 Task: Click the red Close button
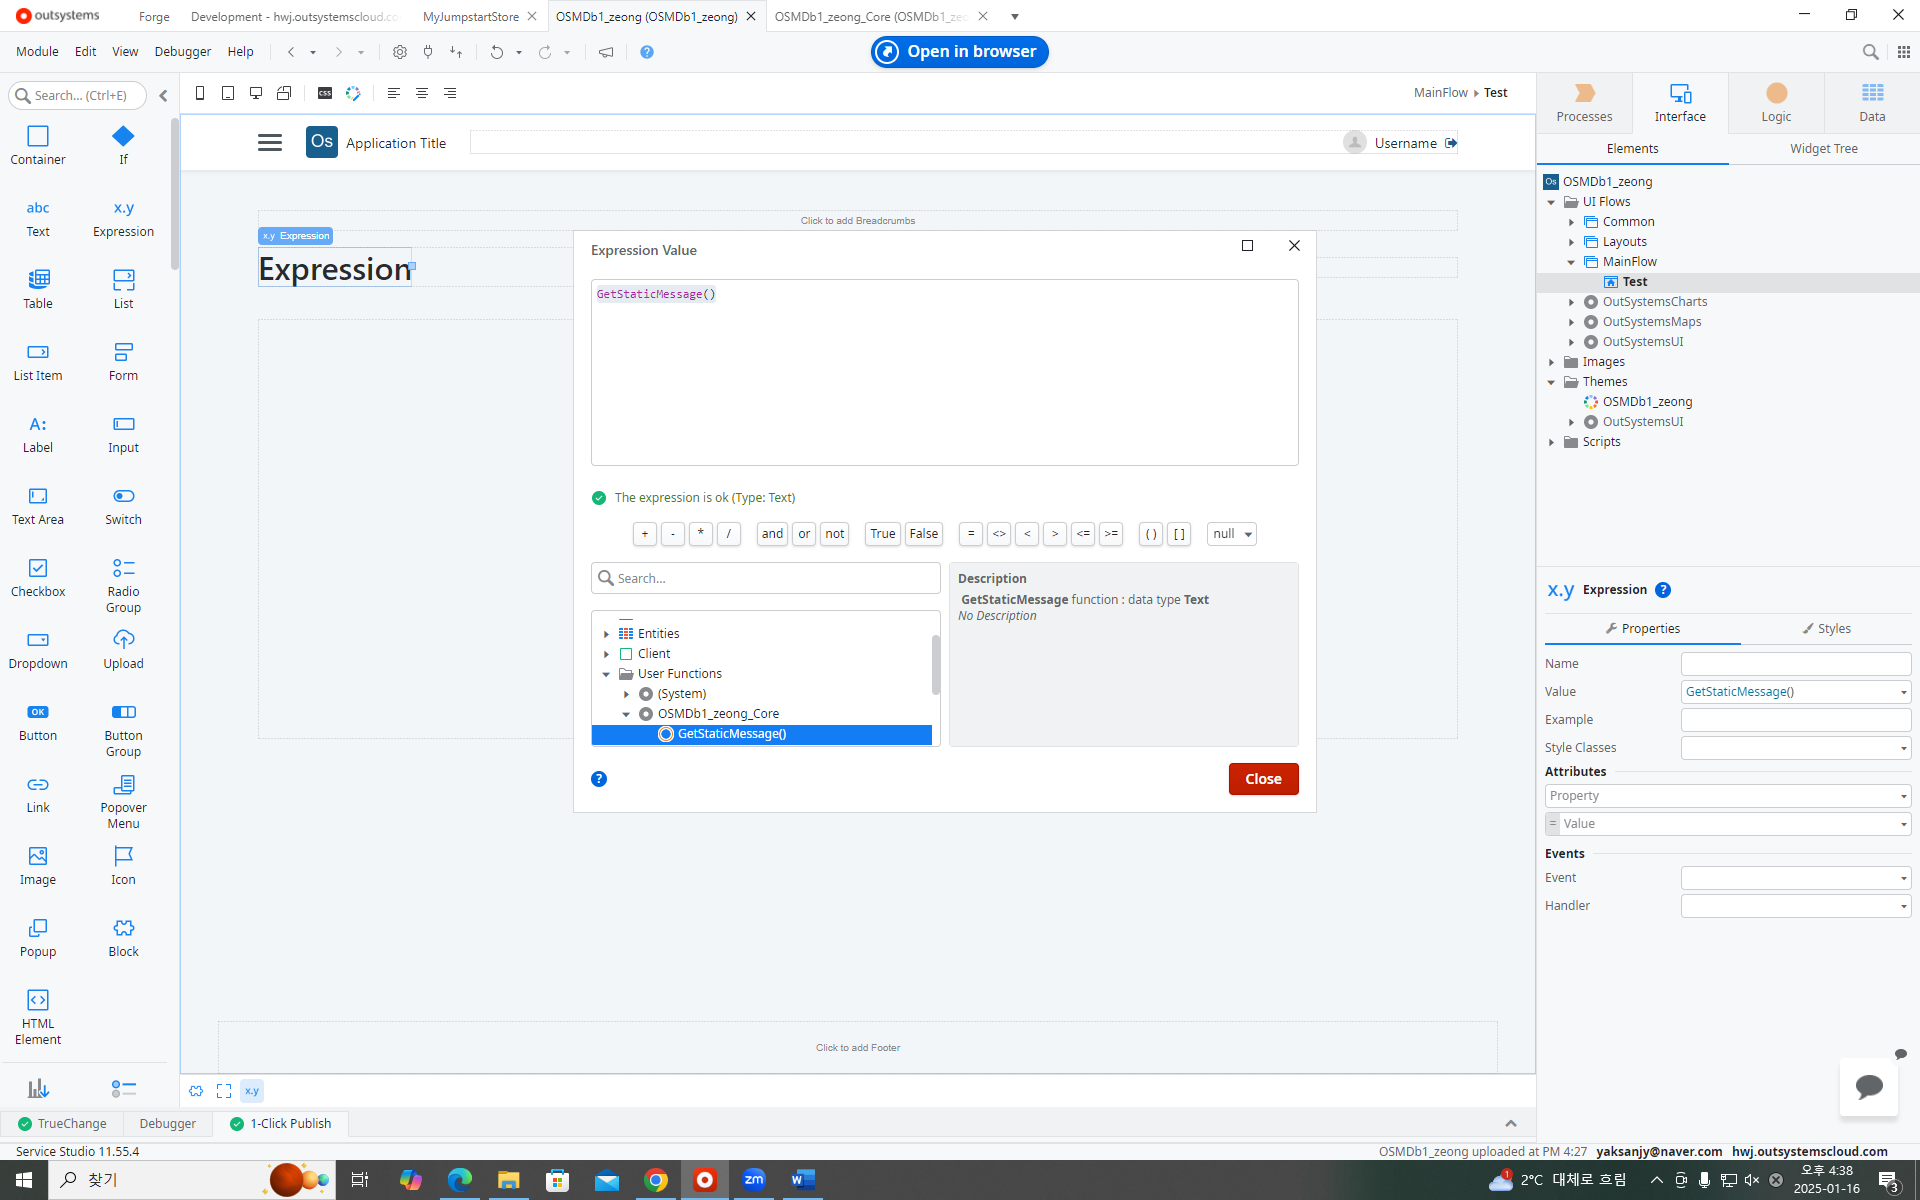(x=1263, y=779)
